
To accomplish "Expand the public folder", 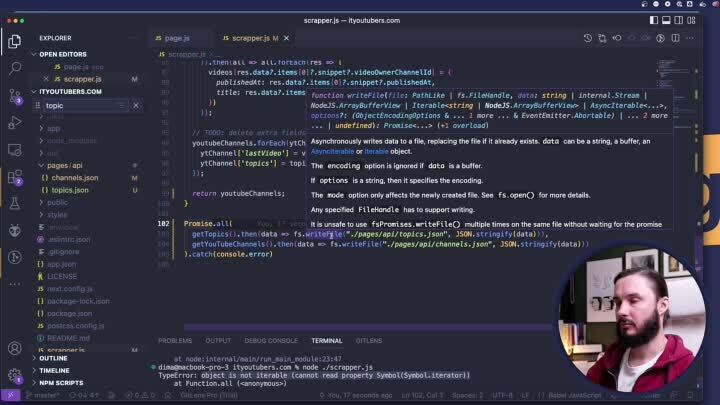I will 57,202.
